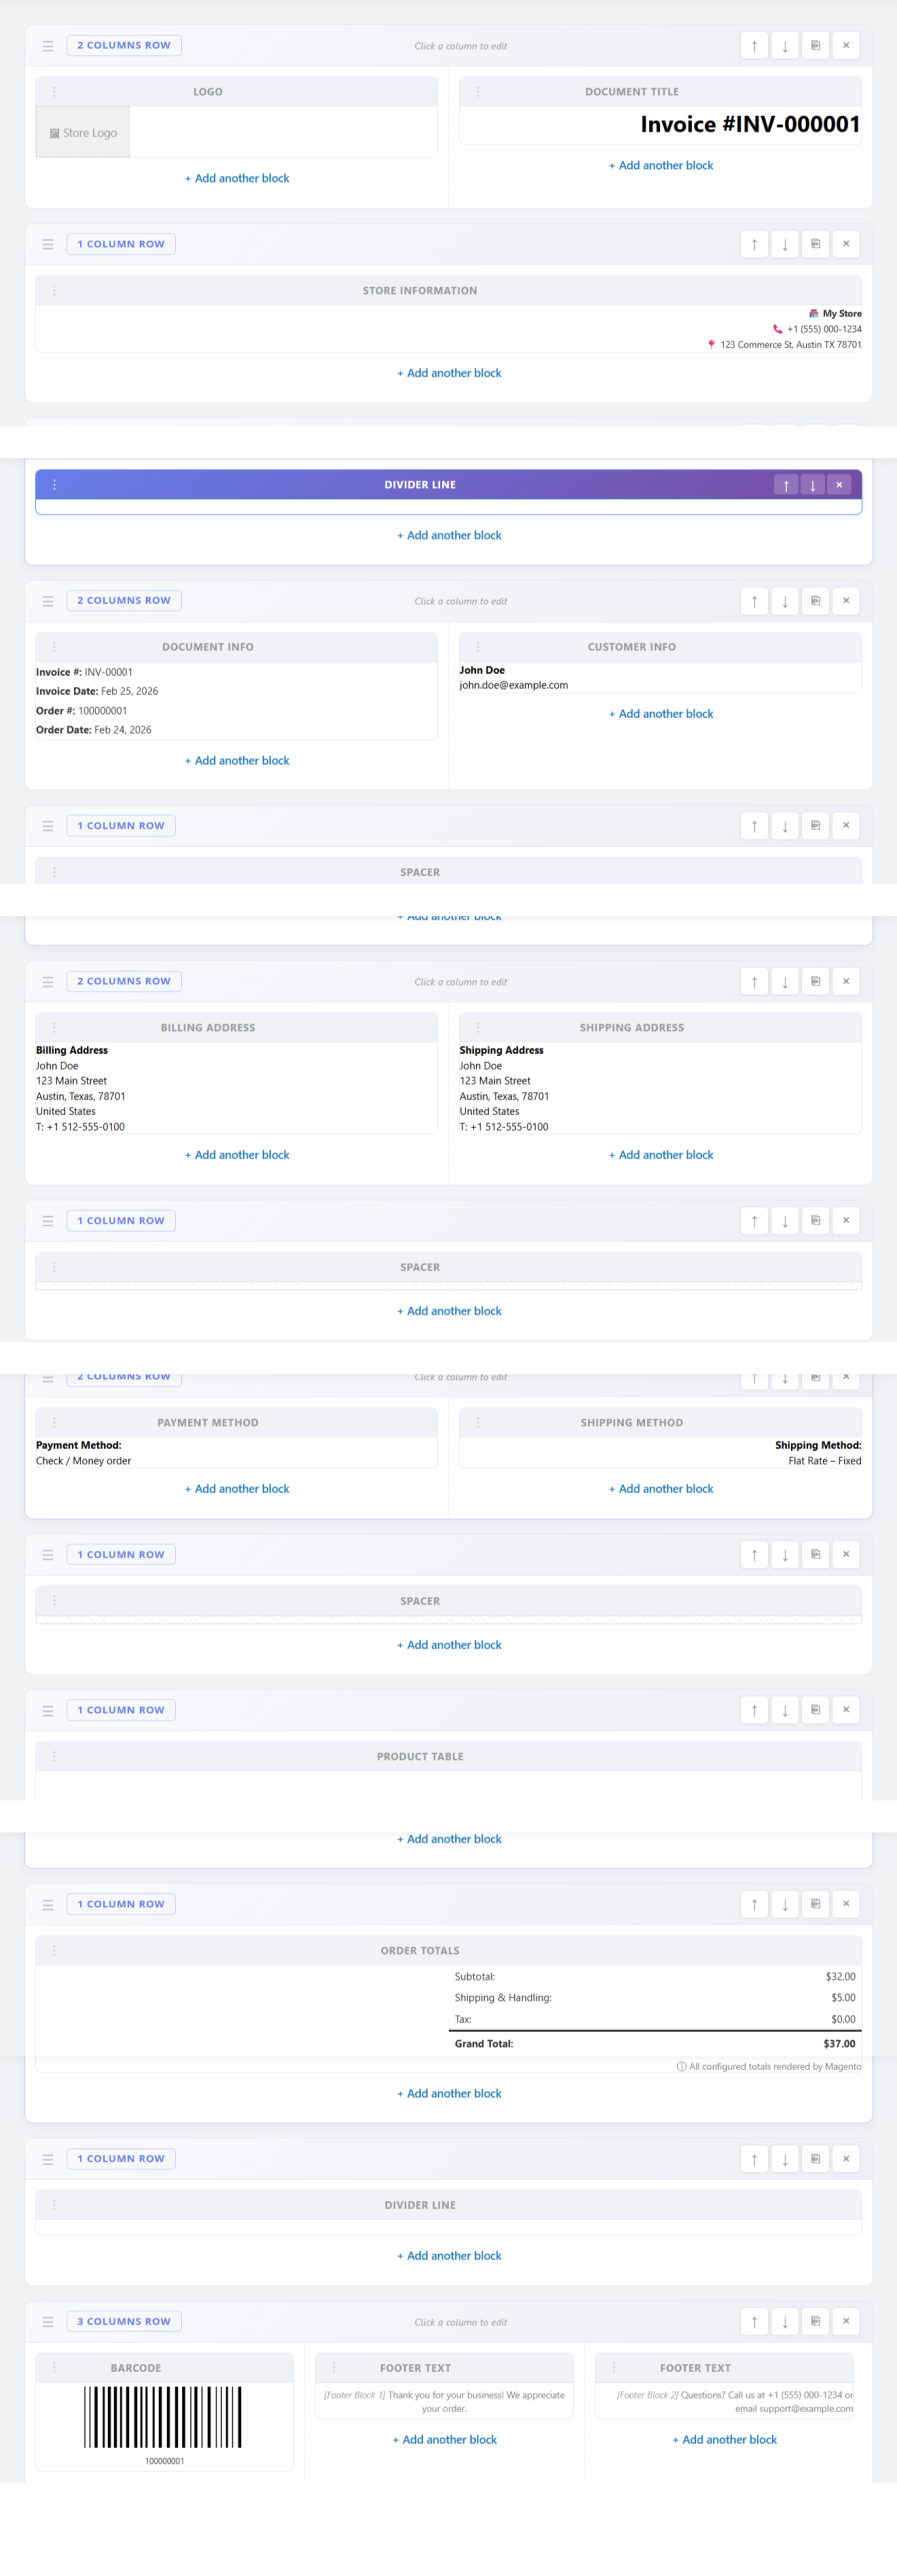897x2560 pixels.
Task: Duplicate the Billing and Shipping Address row
Action: [x=815, y=982]
